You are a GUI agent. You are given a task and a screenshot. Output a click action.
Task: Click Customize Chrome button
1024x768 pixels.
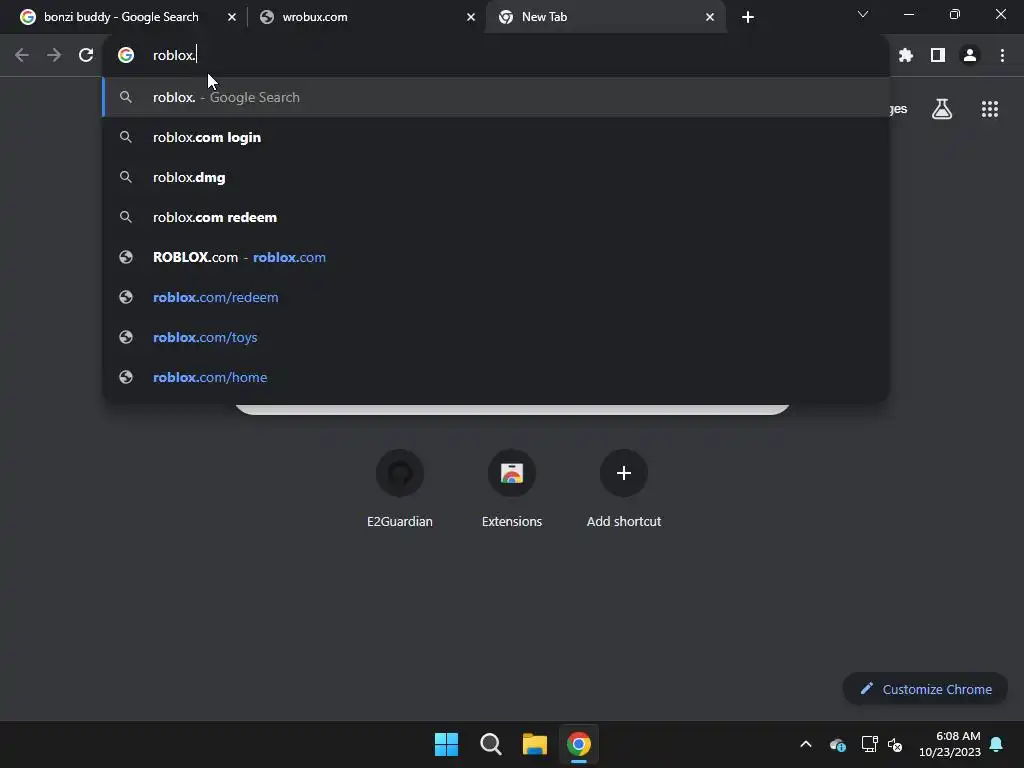925,689
